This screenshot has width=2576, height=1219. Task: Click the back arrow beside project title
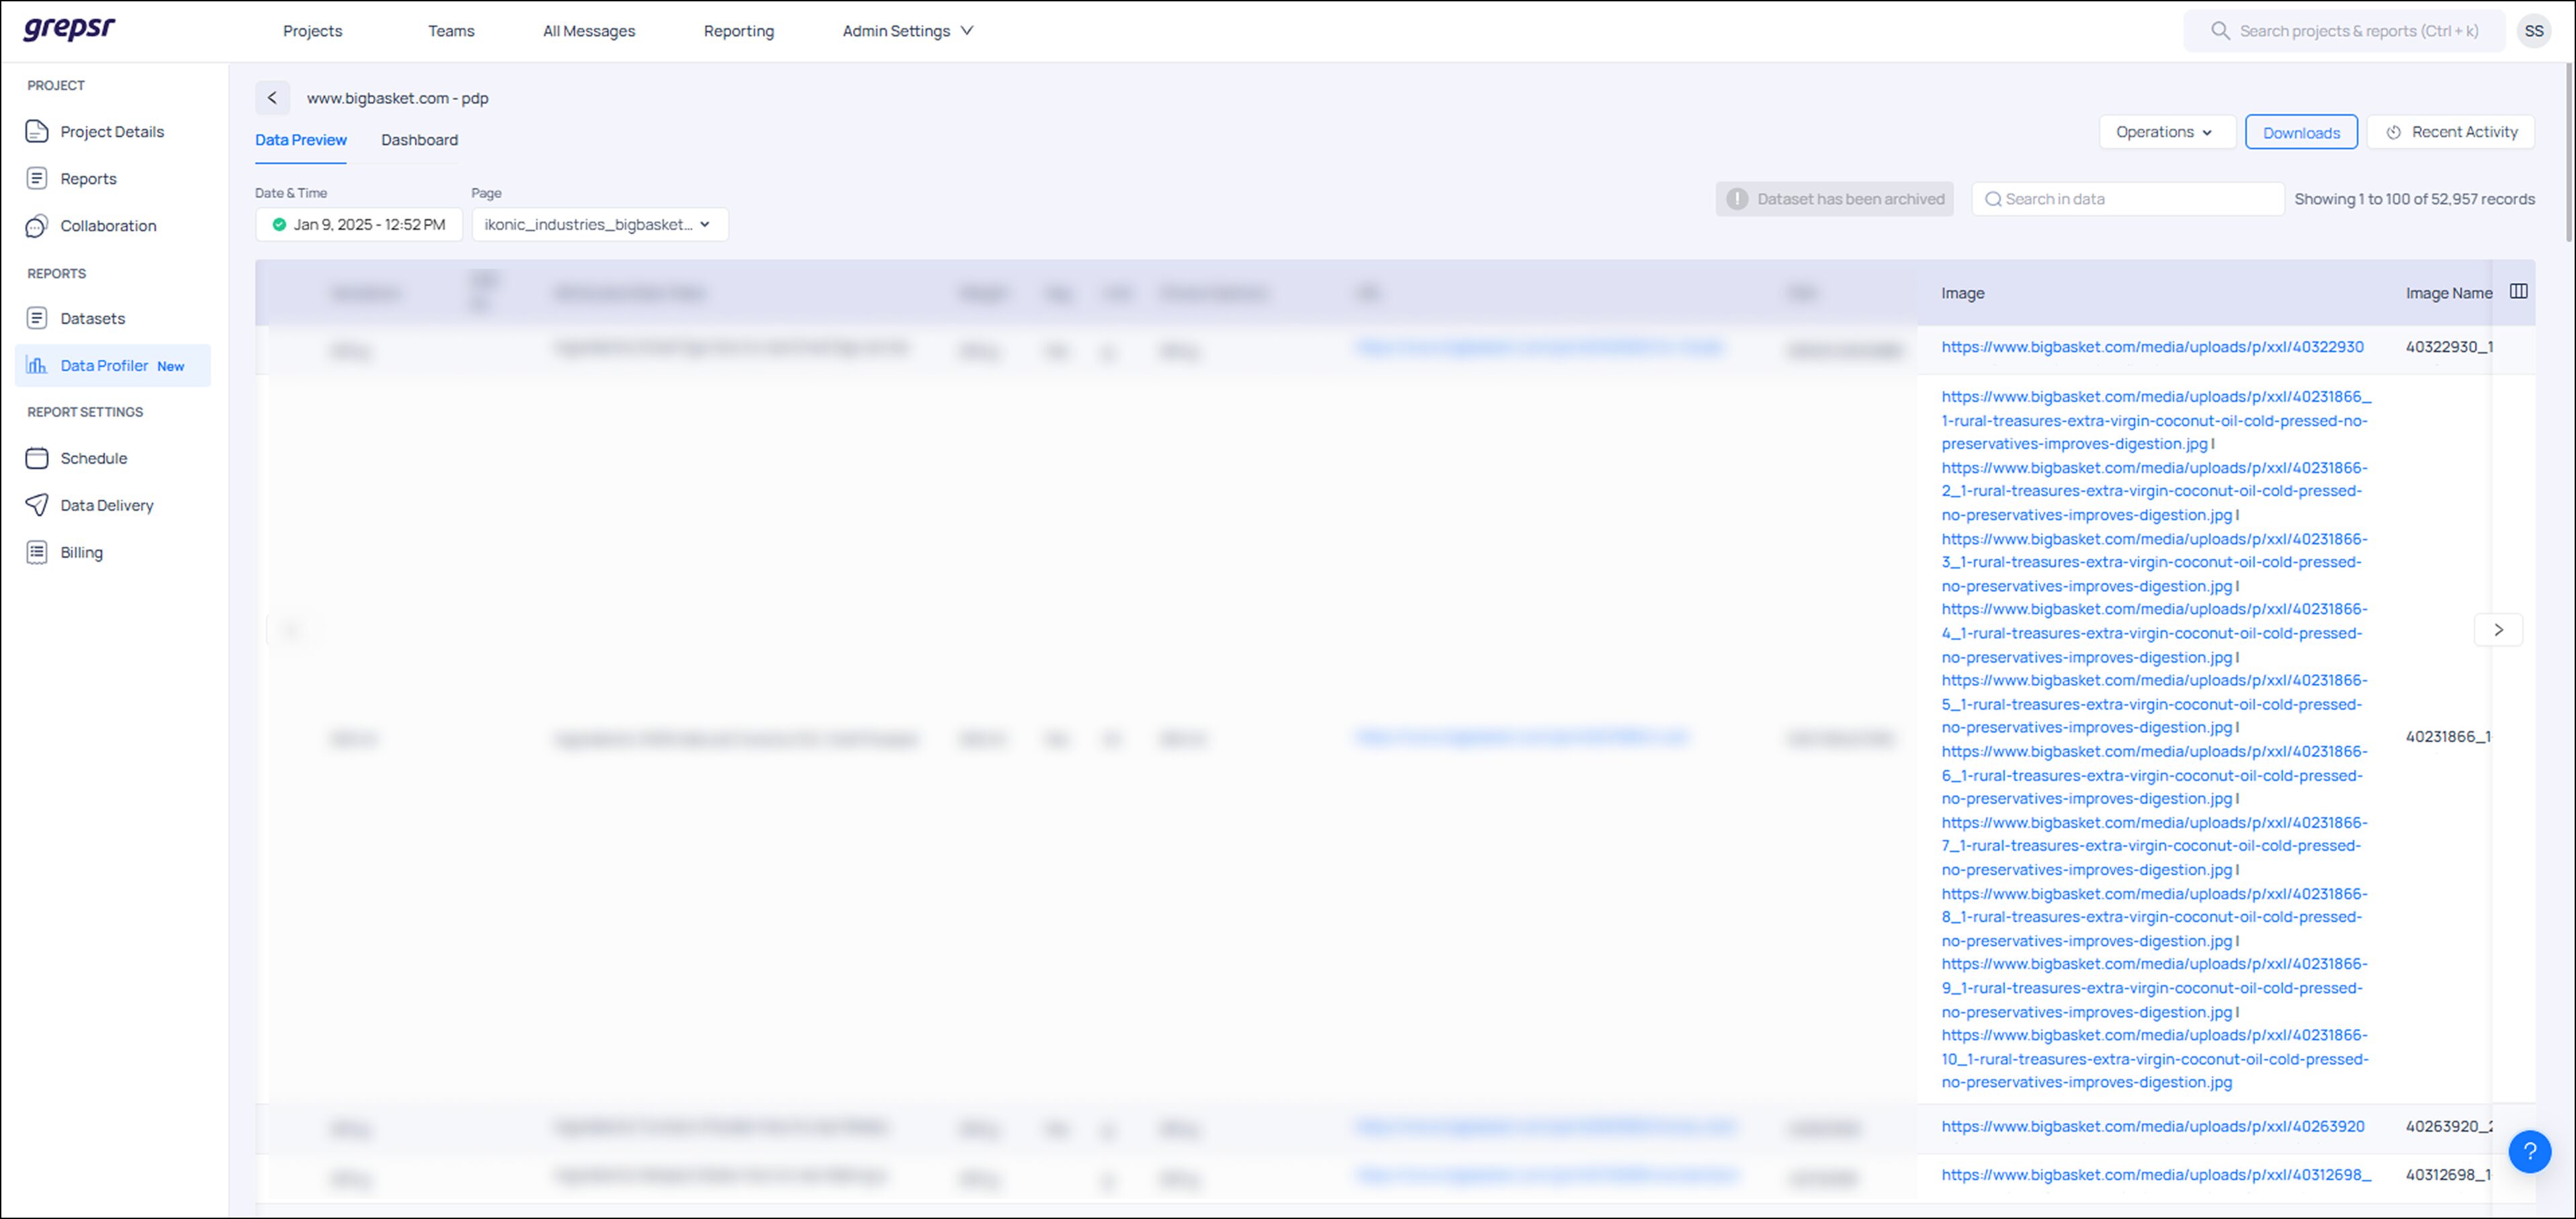[x=272, y=98]
